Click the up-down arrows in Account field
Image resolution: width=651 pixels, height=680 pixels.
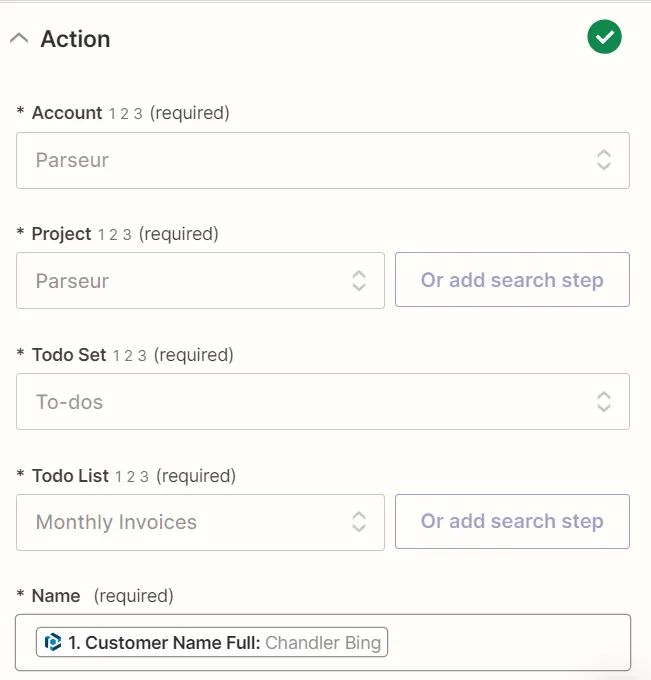604,160
